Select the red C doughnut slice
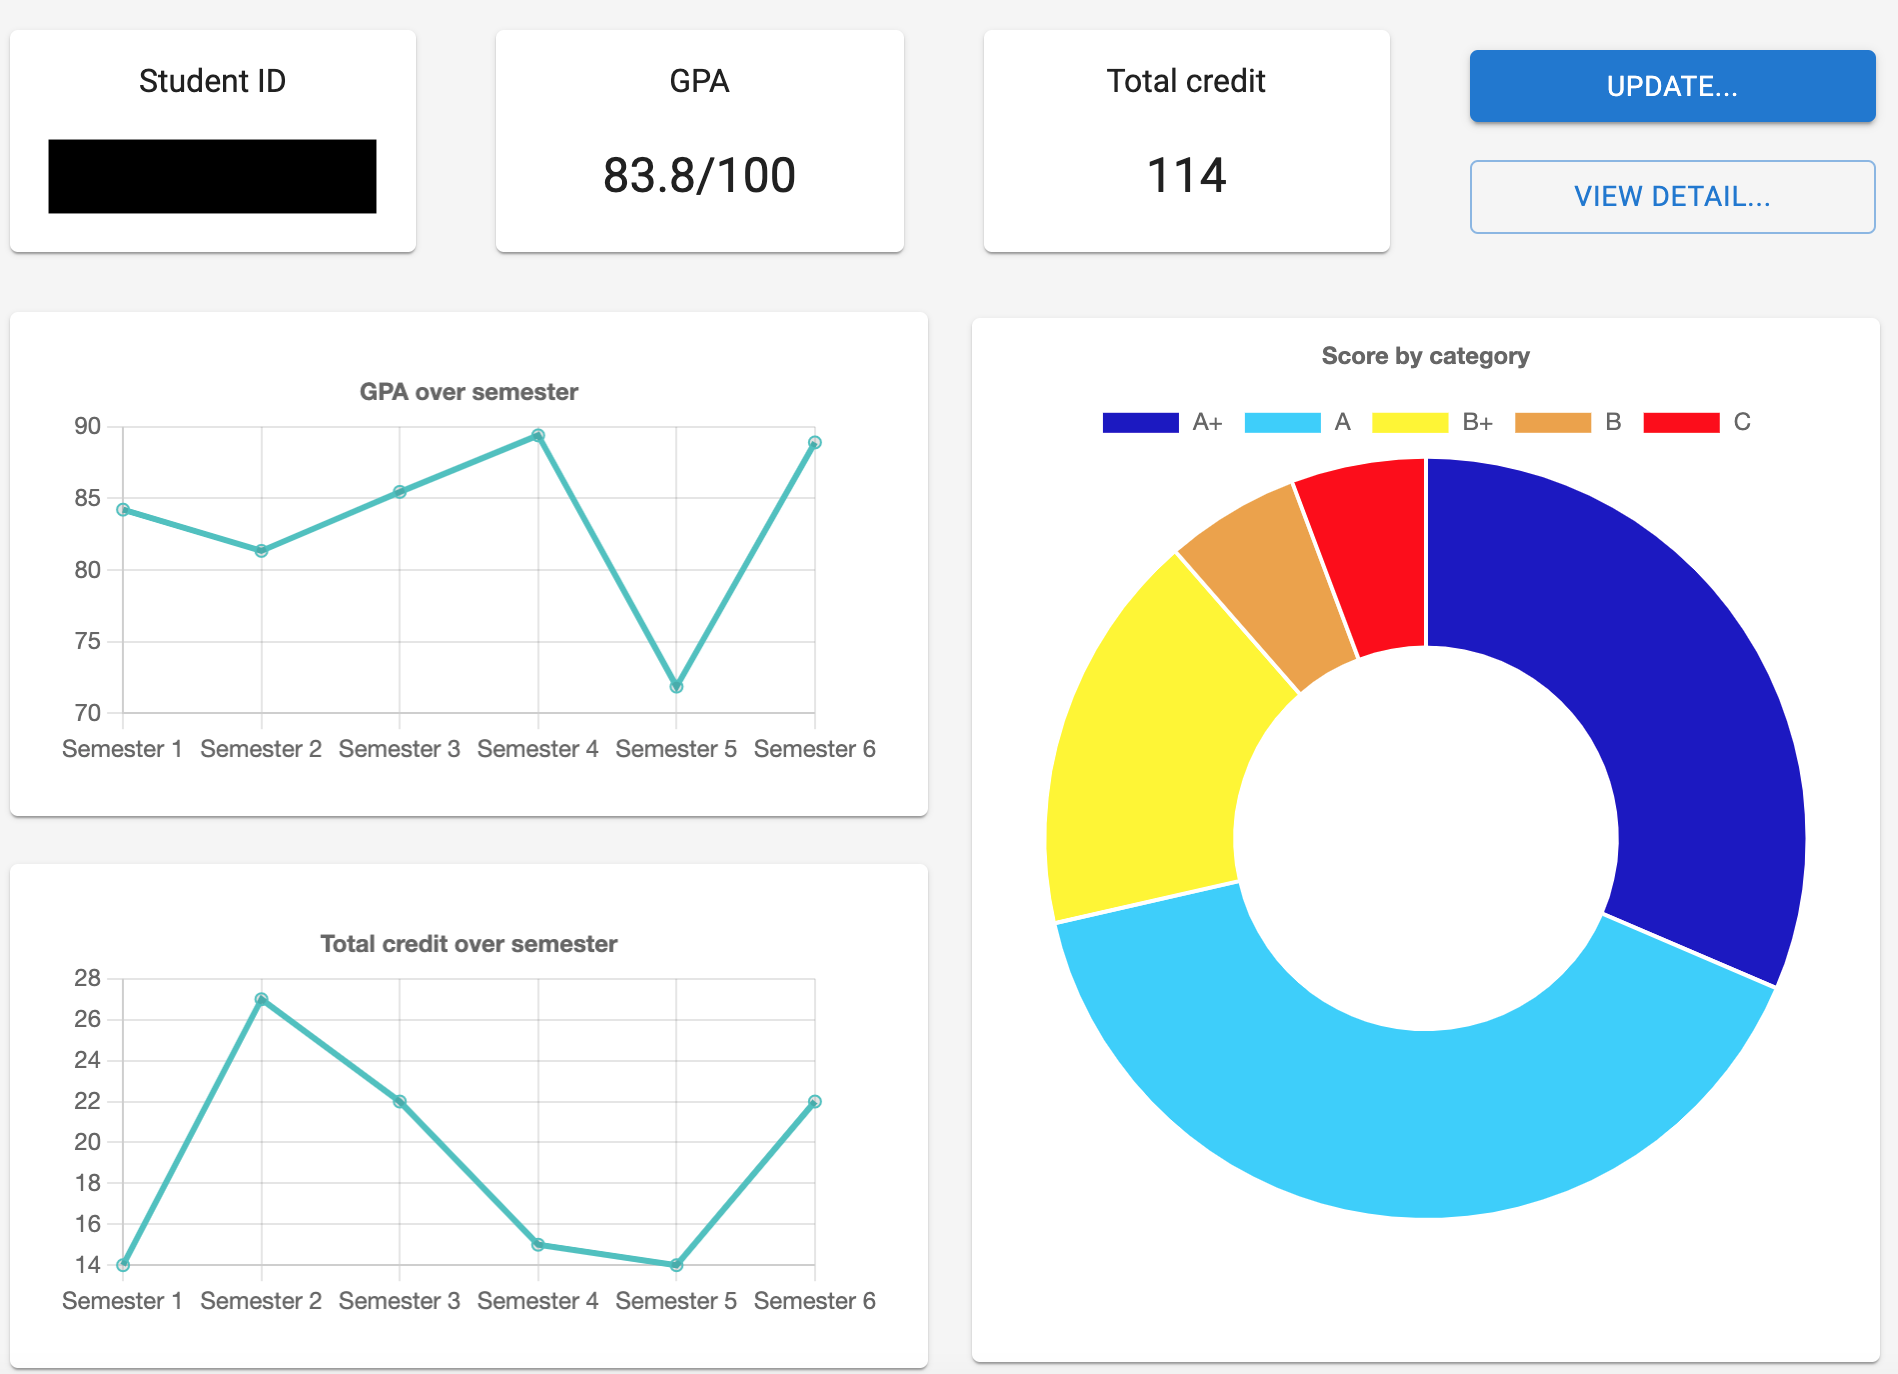The width and height of the screenshot is (1898, 1374). coord(1375,555)
